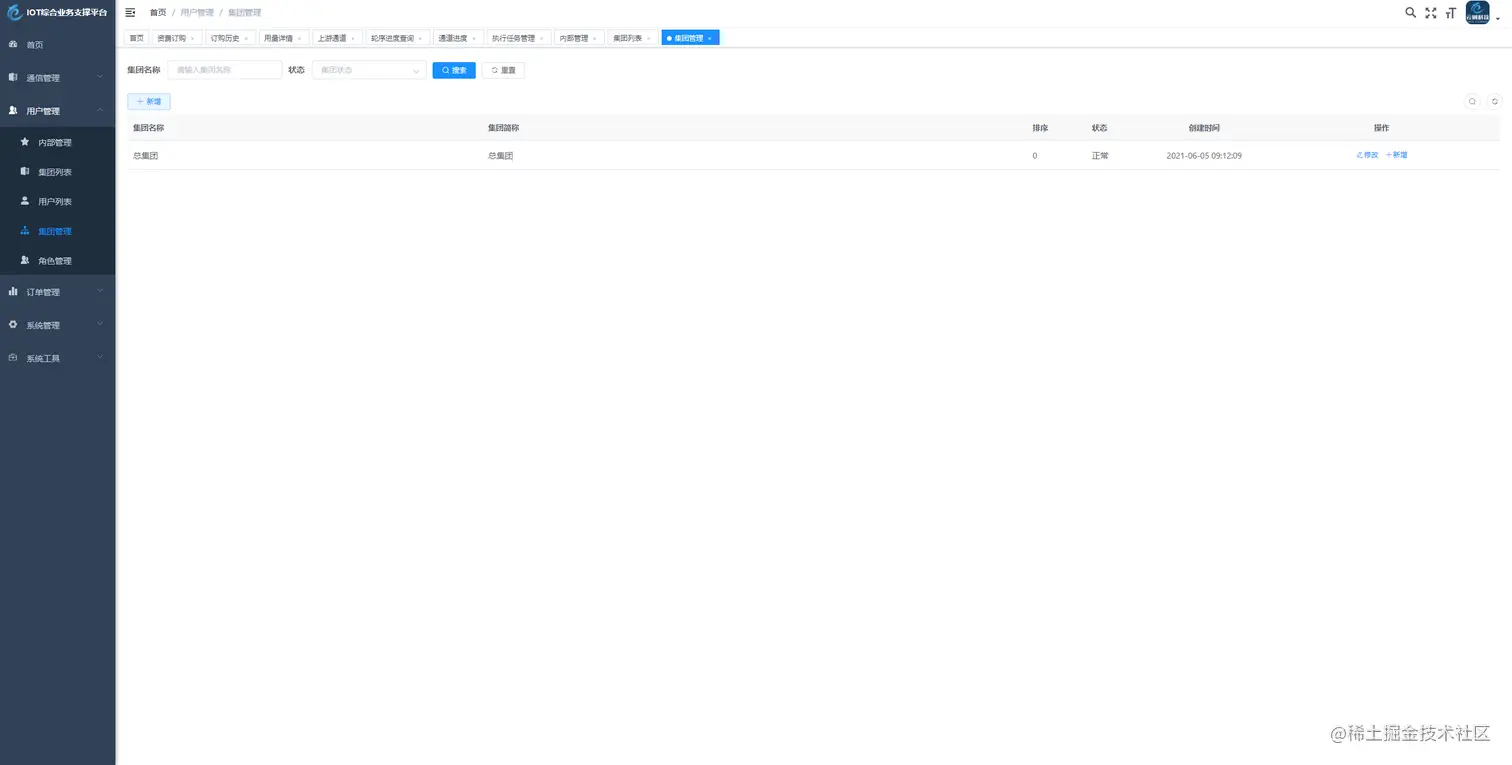Screen dimensions: 1512x765
Task: Click the 用户管理 breadcrumb text
Action: tap(197, 12)
